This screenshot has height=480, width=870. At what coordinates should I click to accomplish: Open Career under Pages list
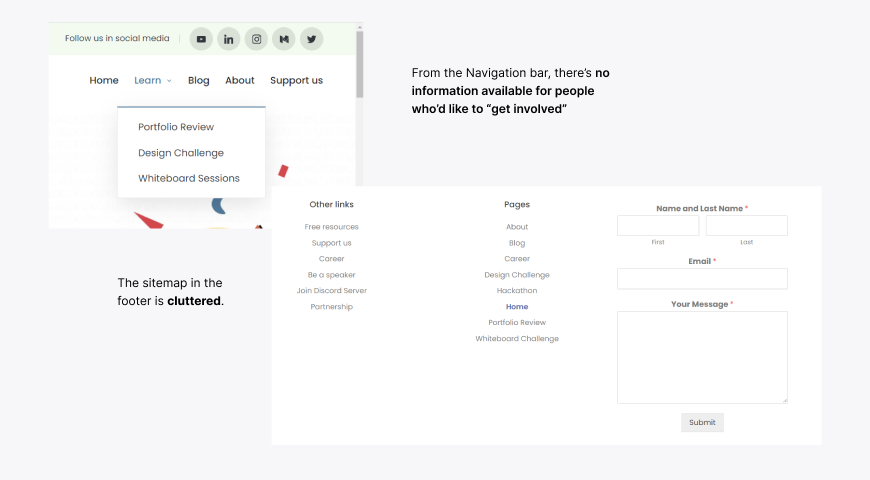coord(517,259)
